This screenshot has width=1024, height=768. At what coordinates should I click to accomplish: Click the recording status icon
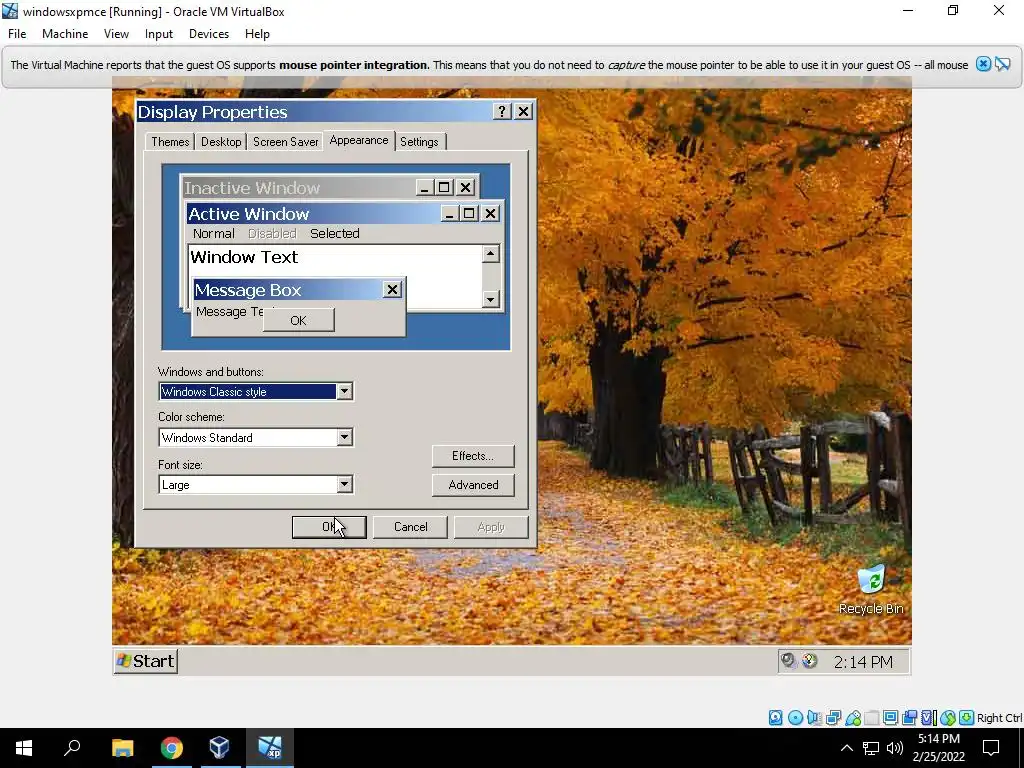[x=909, y=718]
